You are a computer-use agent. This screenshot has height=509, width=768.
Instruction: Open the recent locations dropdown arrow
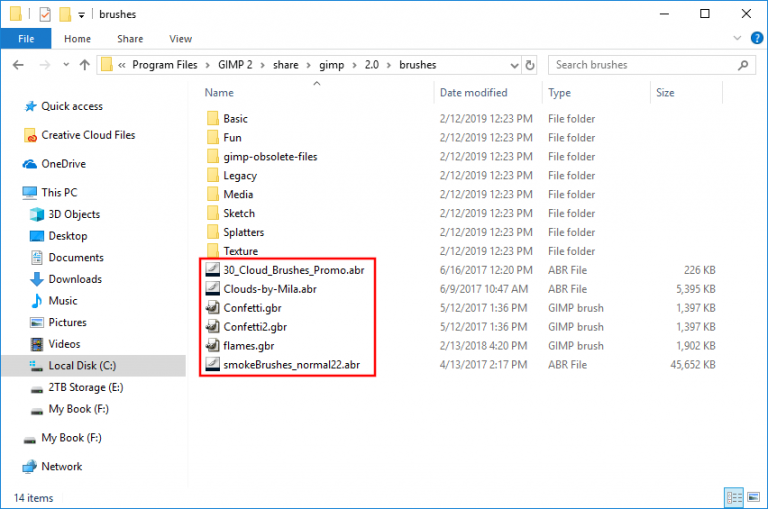click(66, 65)
